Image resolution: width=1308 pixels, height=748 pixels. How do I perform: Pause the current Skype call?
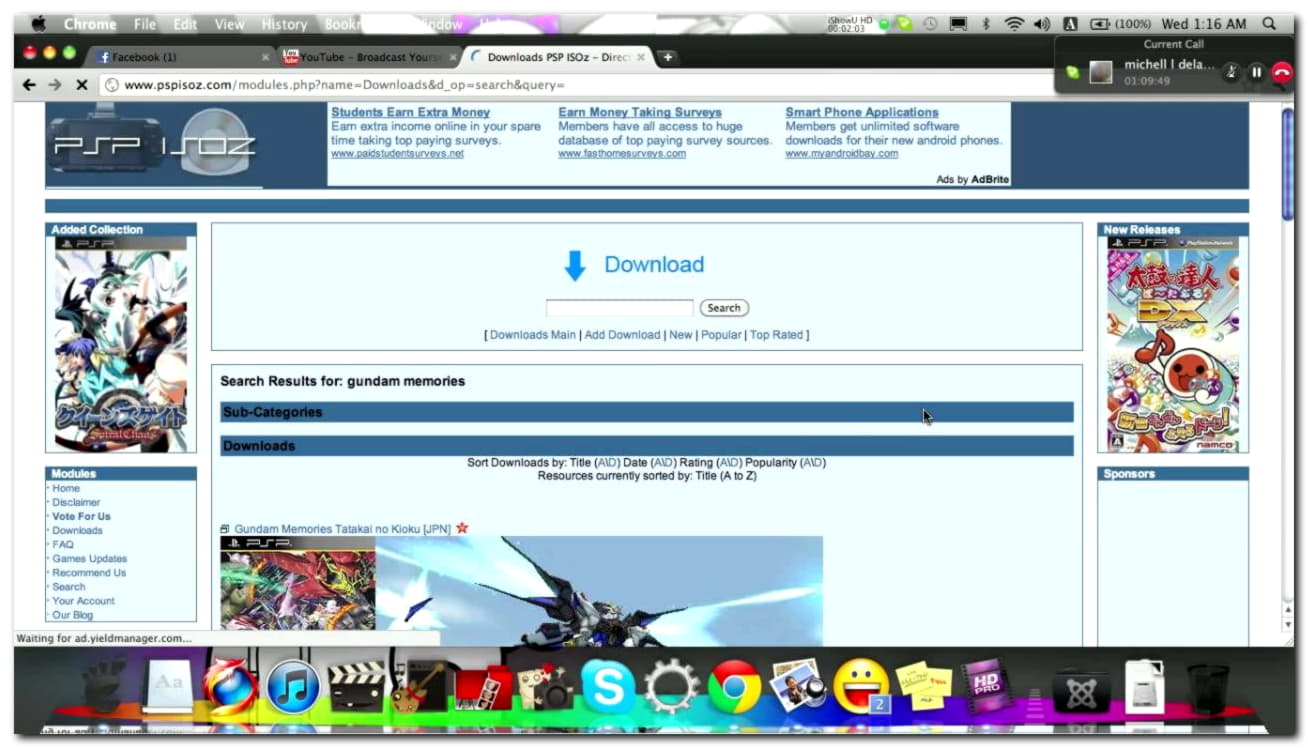click(x=1256, y=72)
